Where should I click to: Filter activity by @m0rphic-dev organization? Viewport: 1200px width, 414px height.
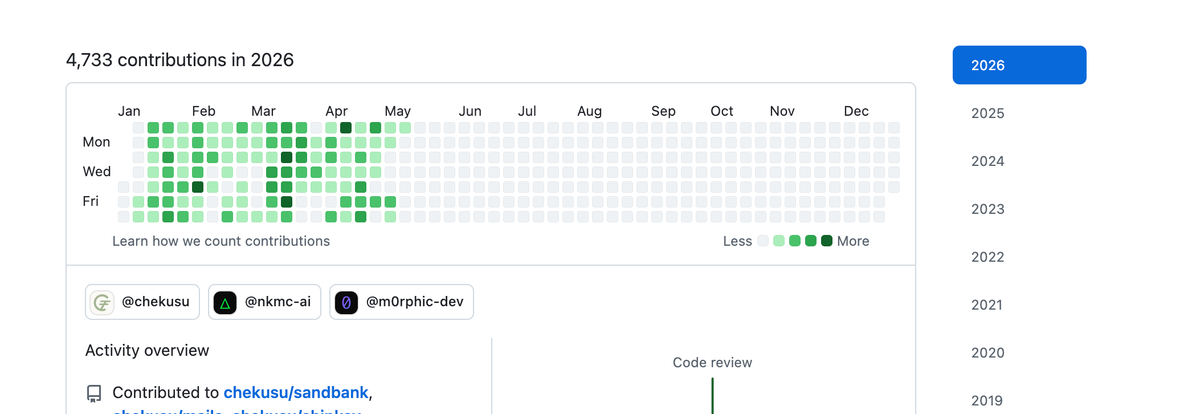[401, 302]
